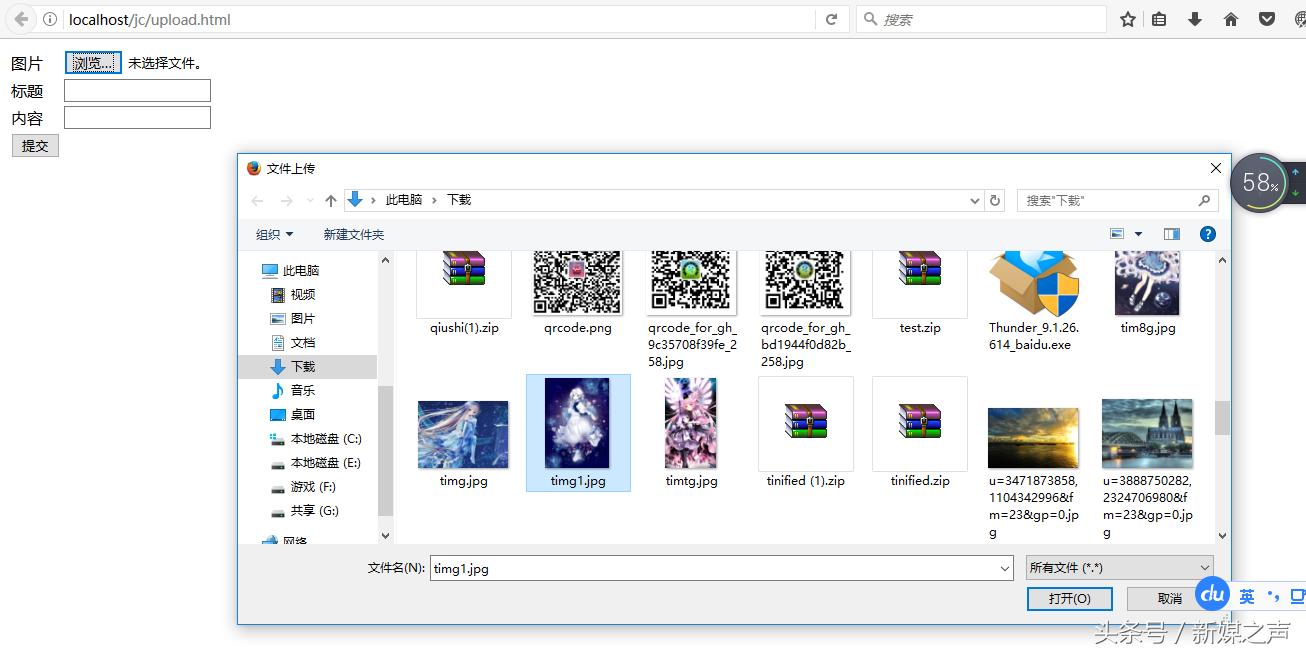This screenshot has height=654, width=1306.
Task: Select the timg1.jpg thumbnail
Action: point(578,425)
